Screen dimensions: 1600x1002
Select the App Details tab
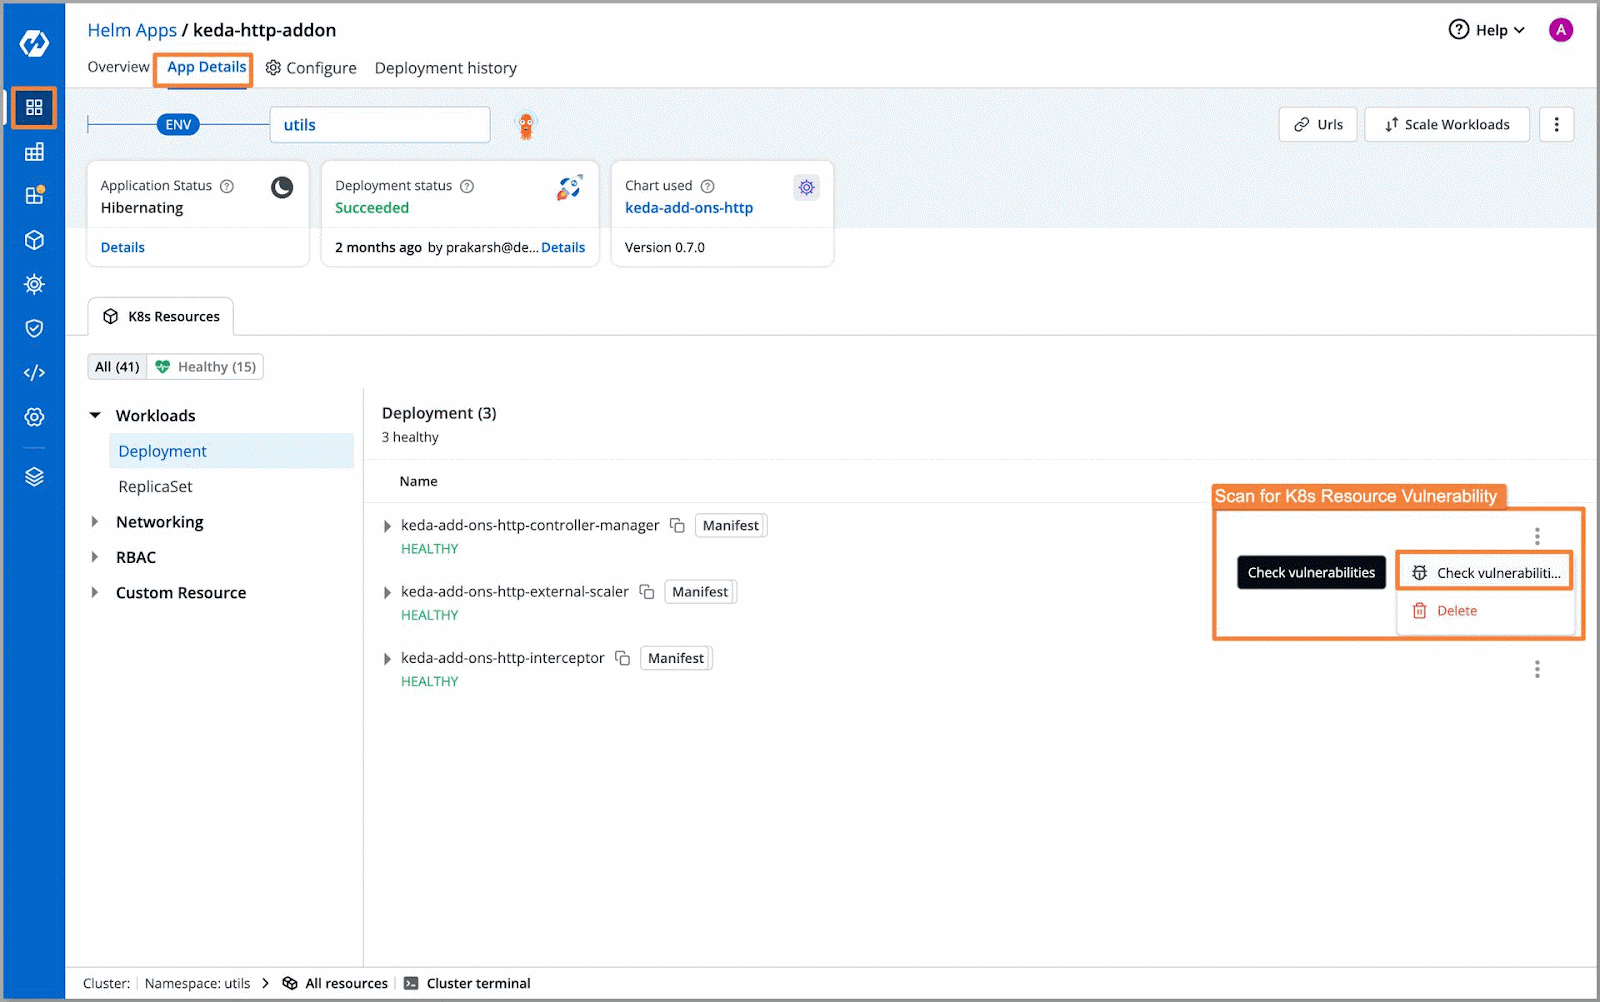tap(206, 67)
